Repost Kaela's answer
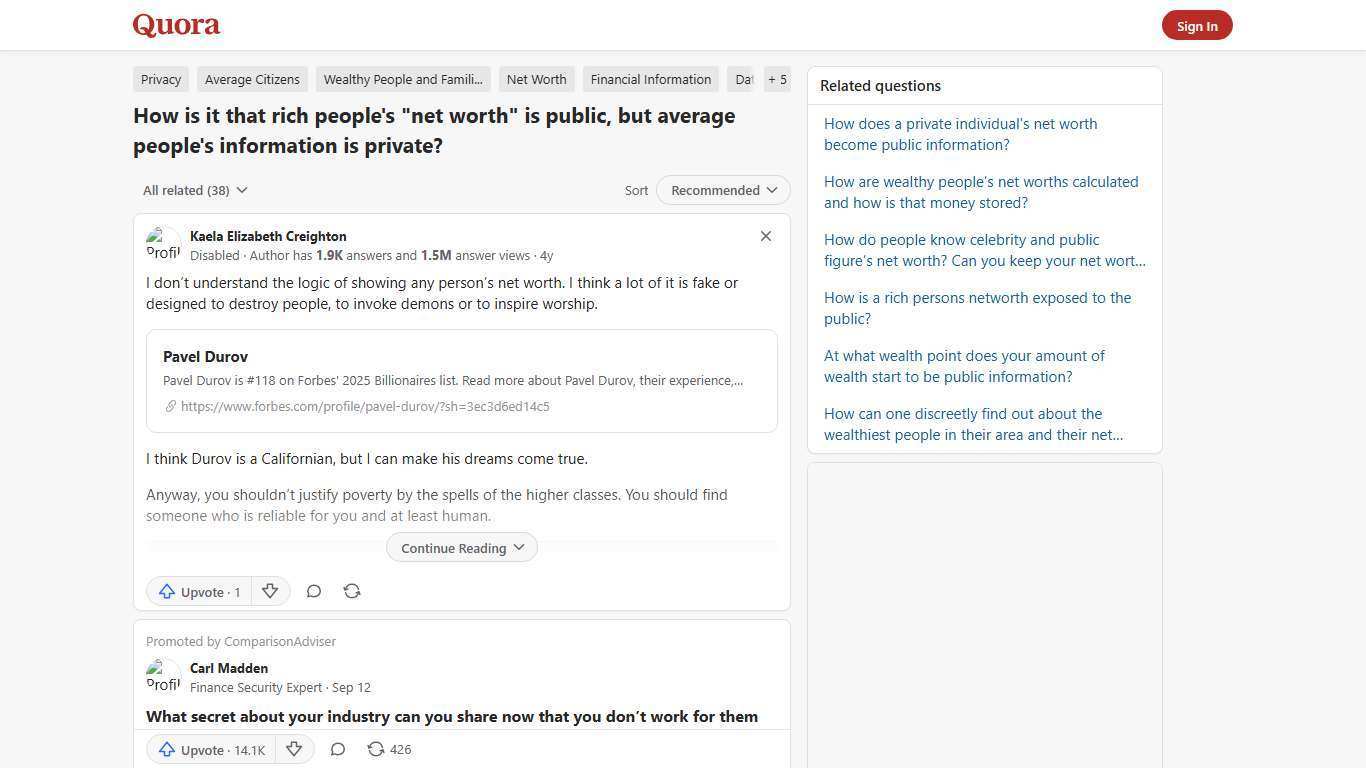Screen dimensions: 1366x768 (352, 591)
